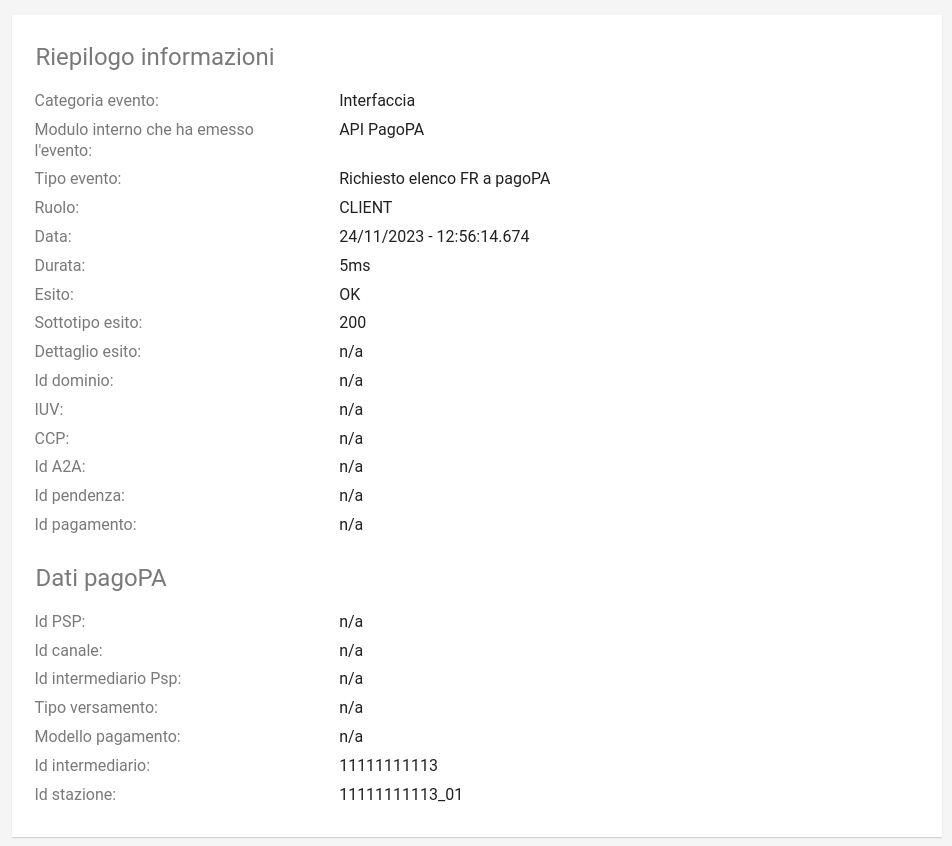The image size is (952, 846).
Task: Click the 5ms duration value
Action: [355, 265]
